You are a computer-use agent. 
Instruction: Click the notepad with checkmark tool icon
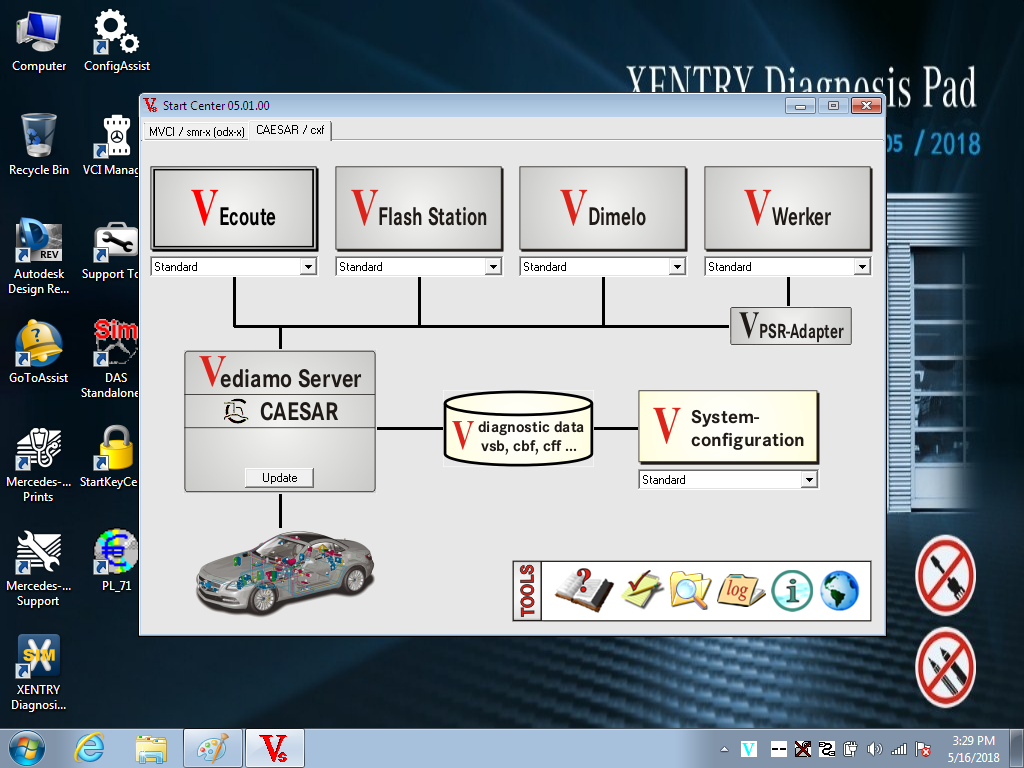tap(642, 590)
